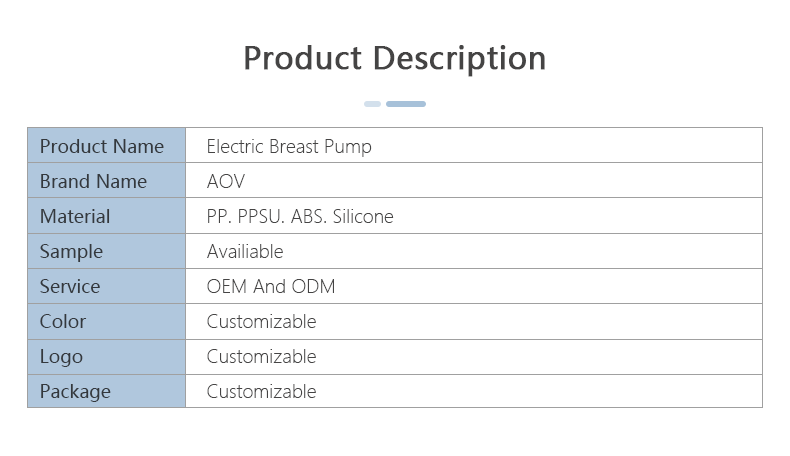Click the Customizable value beside Package
The image size is (790, 456).
261,391
